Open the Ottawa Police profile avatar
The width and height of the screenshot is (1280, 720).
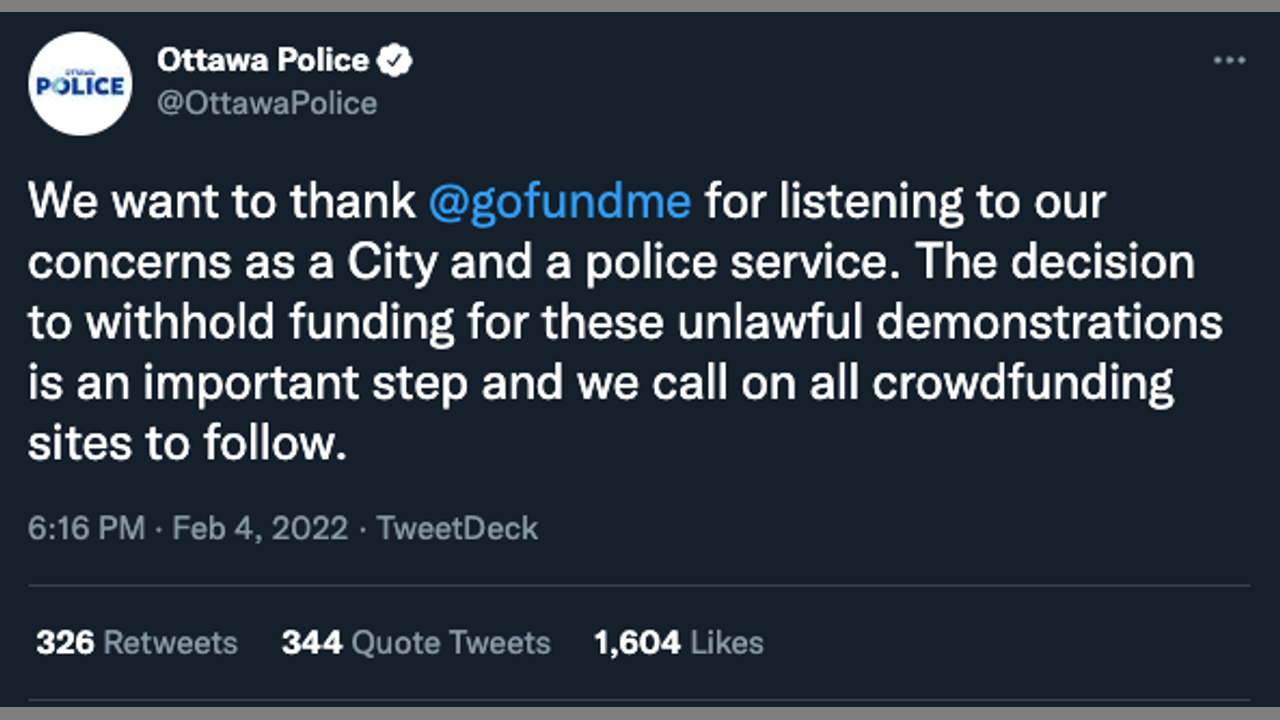(80, 84)
